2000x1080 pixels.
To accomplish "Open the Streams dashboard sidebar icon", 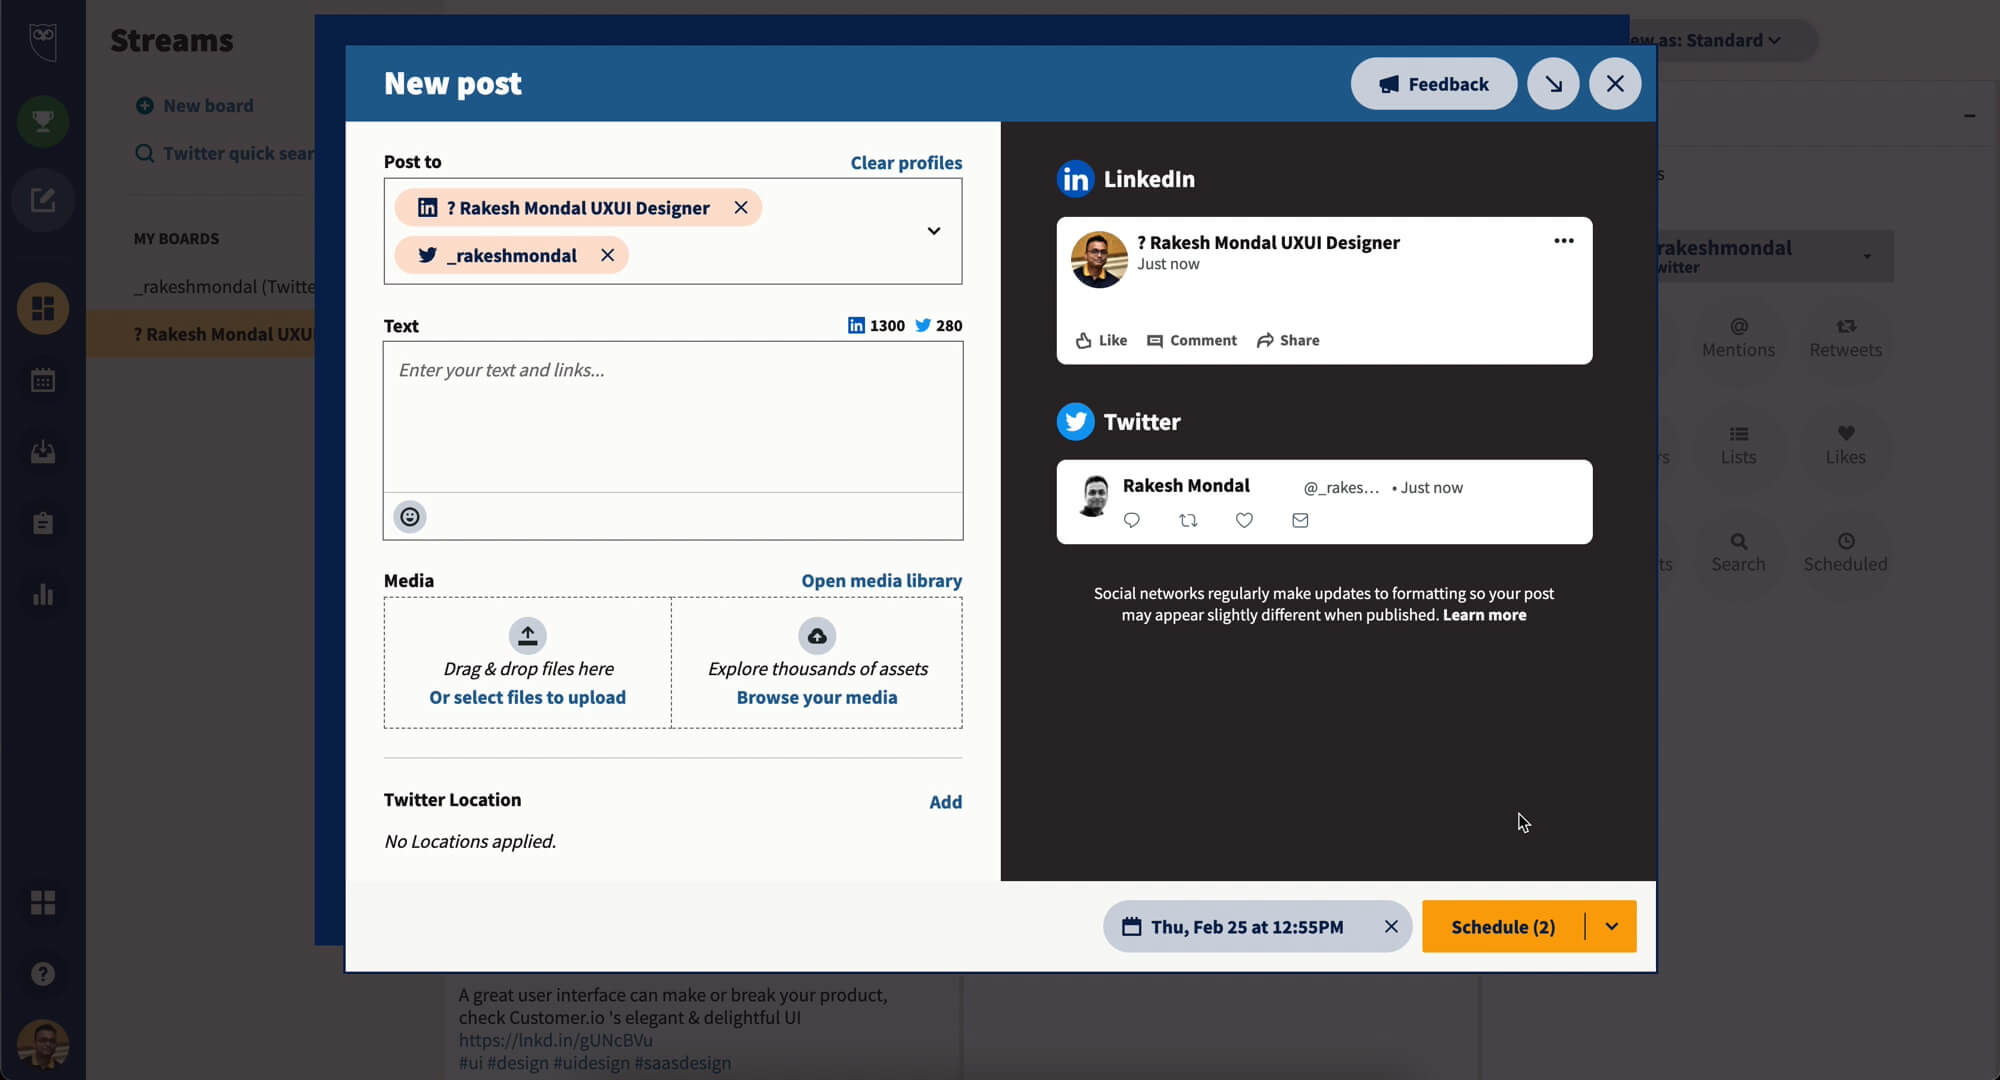I will pos(43,308).
